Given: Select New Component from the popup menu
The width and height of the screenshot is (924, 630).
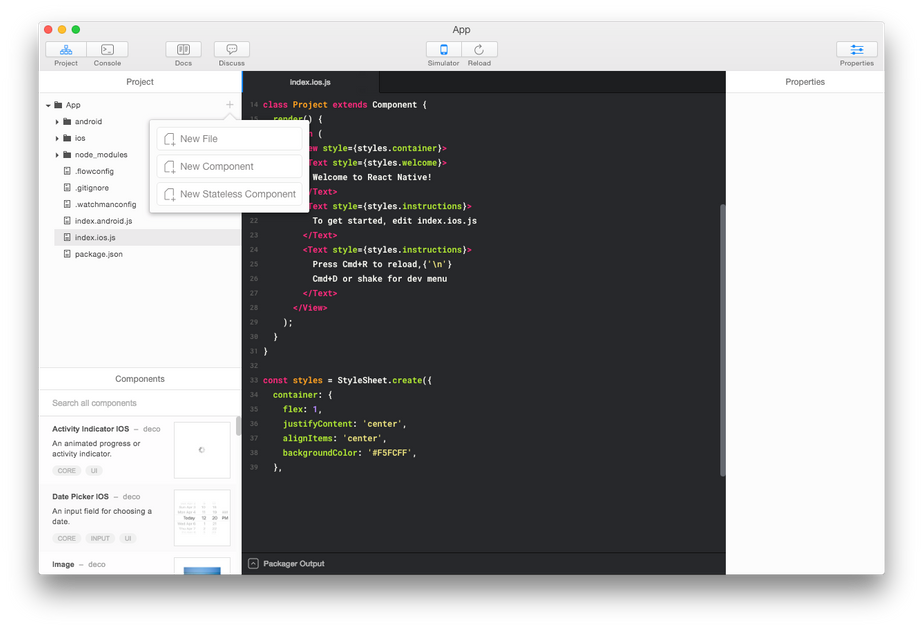Looking at the screenshot, I should pyautogui.click(x=228, y=166).
